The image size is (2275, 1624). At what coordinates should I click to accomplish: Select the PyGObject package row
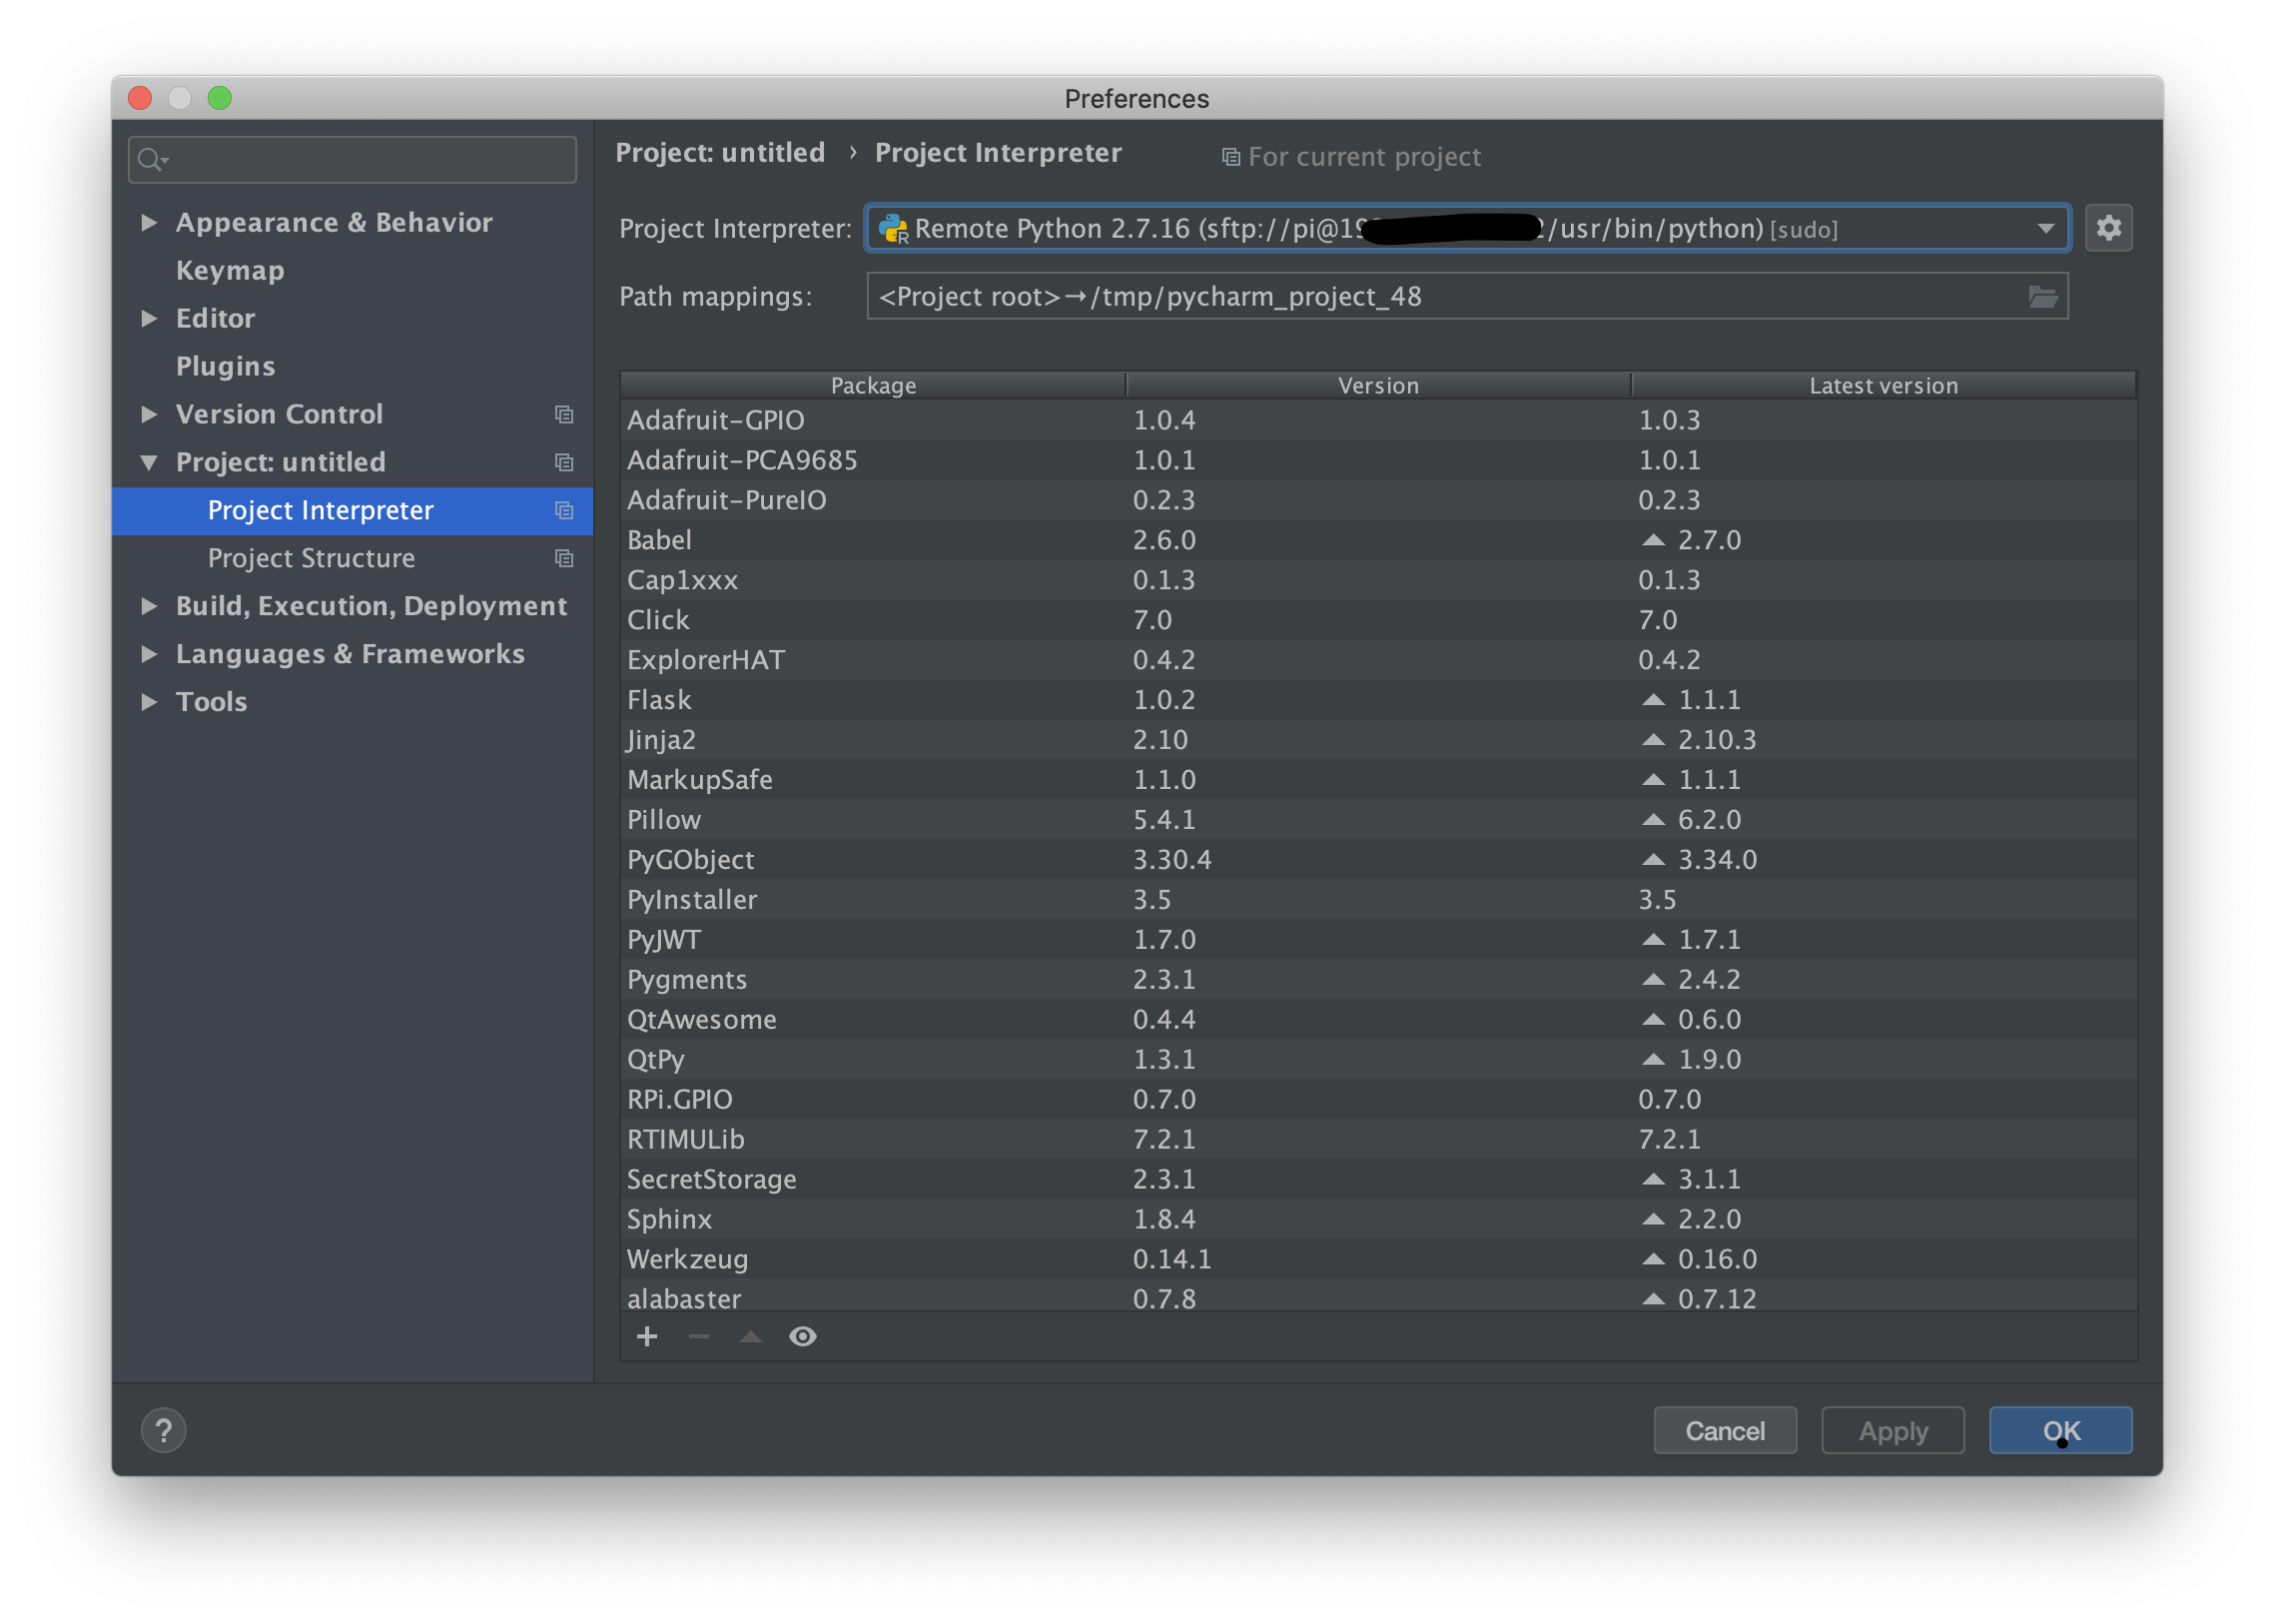click(1378, 860)
